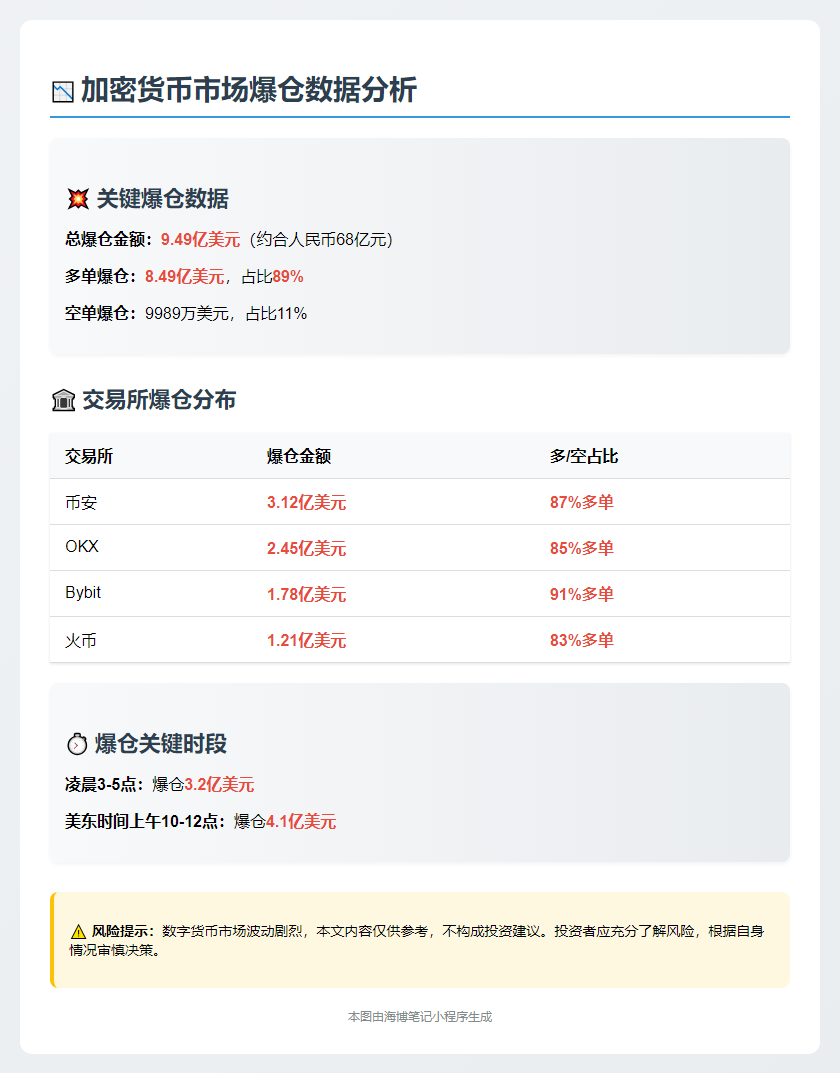
Task: Click the label 总爆仓金额
Action: point(105,240)
